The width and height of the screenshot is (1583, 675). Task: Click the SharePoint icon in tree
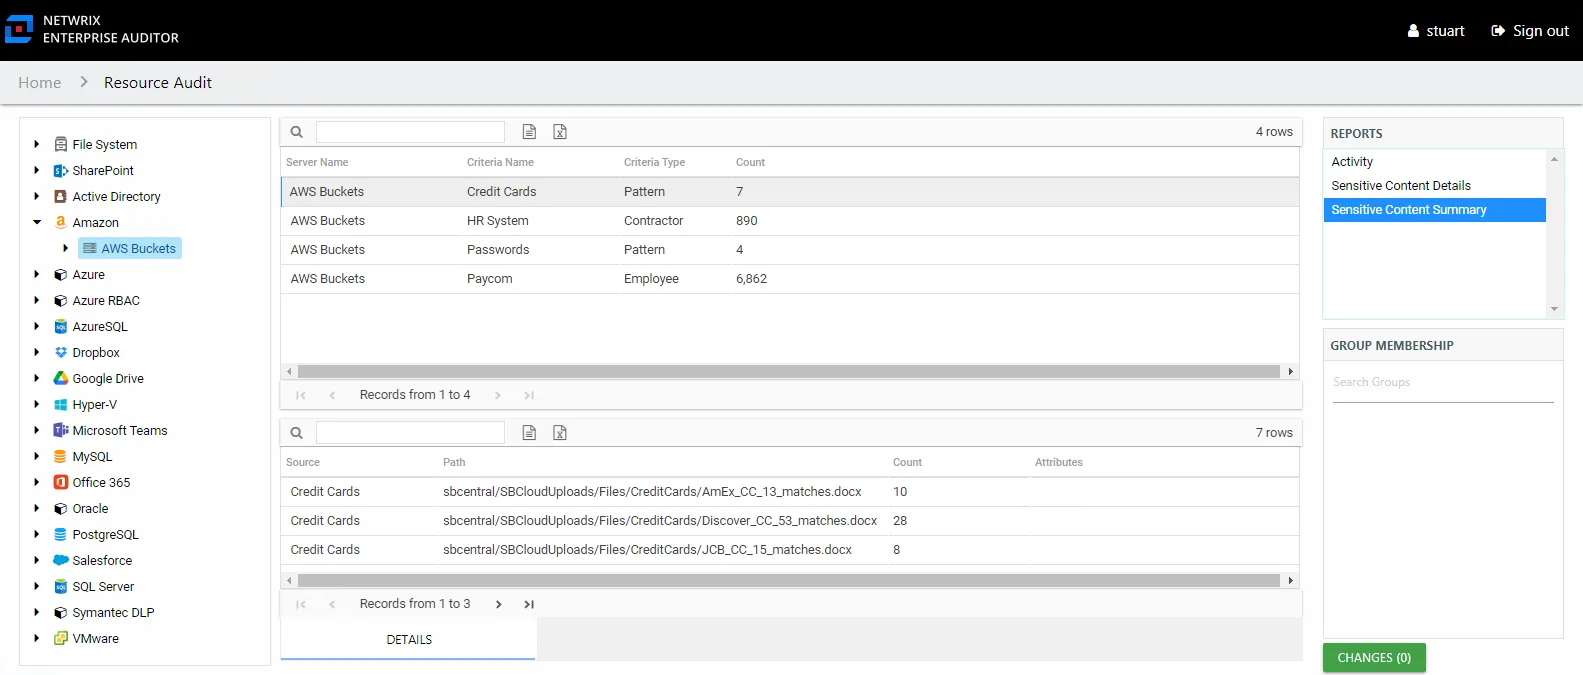point(61,170)
